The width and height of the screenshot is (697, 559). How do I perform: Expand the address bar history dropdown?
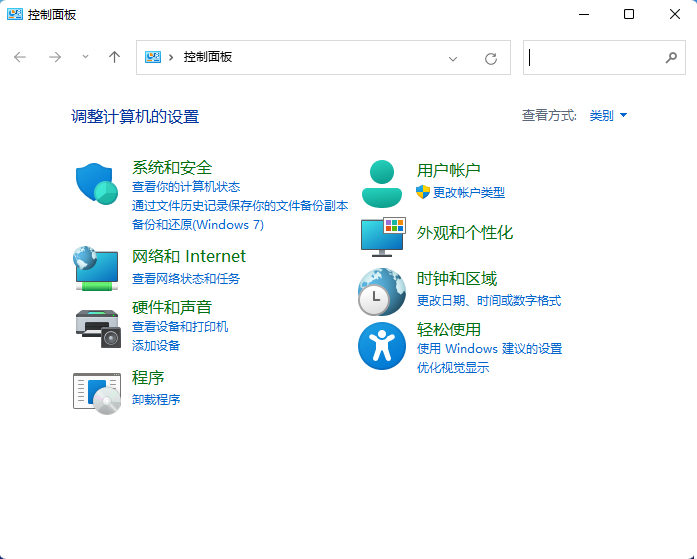click(x=453, y=58)
